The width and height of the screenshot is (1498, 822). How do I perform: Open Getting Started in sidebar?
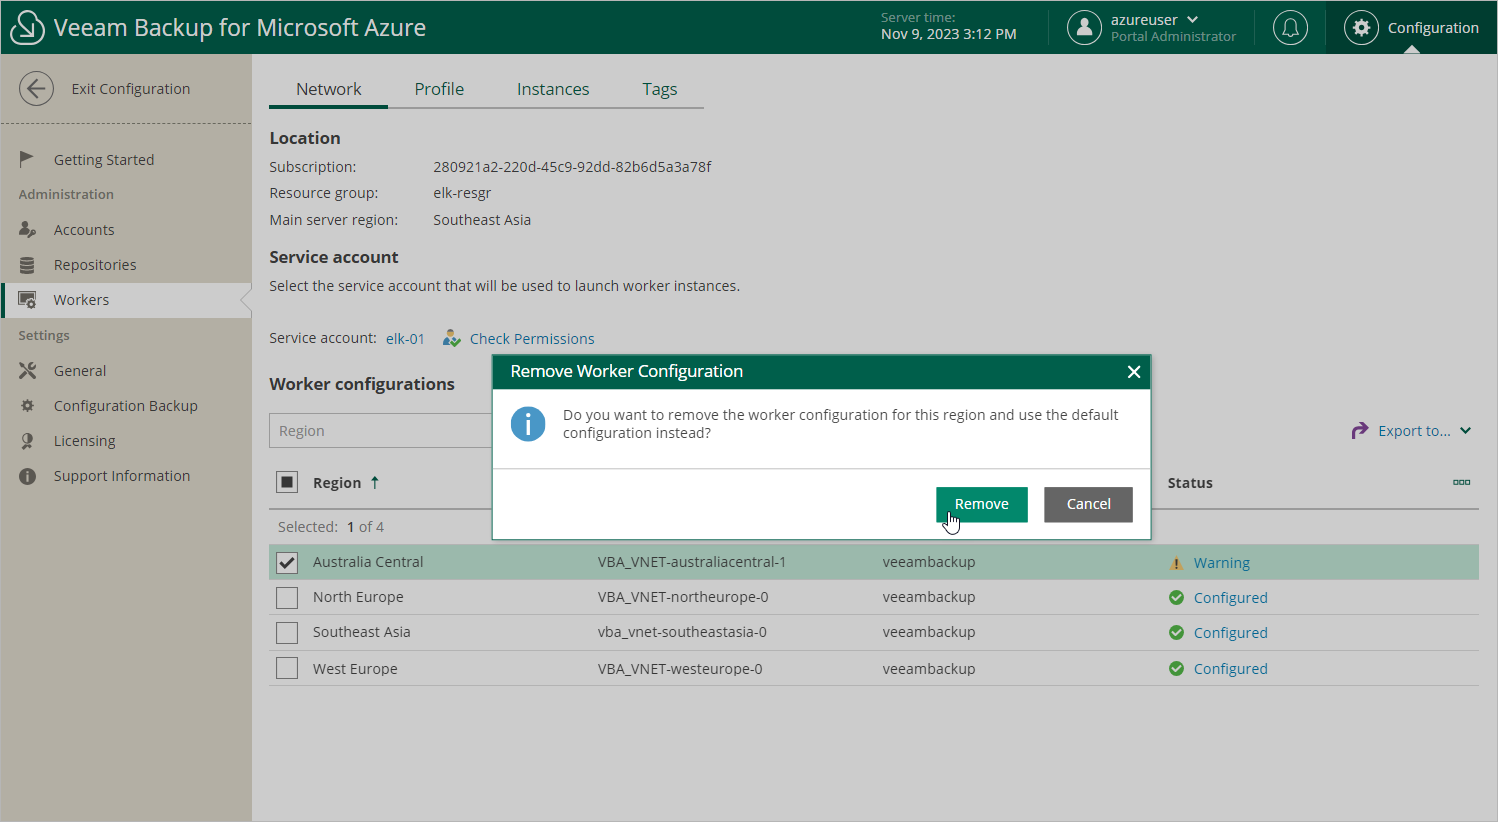pos(104,160)
